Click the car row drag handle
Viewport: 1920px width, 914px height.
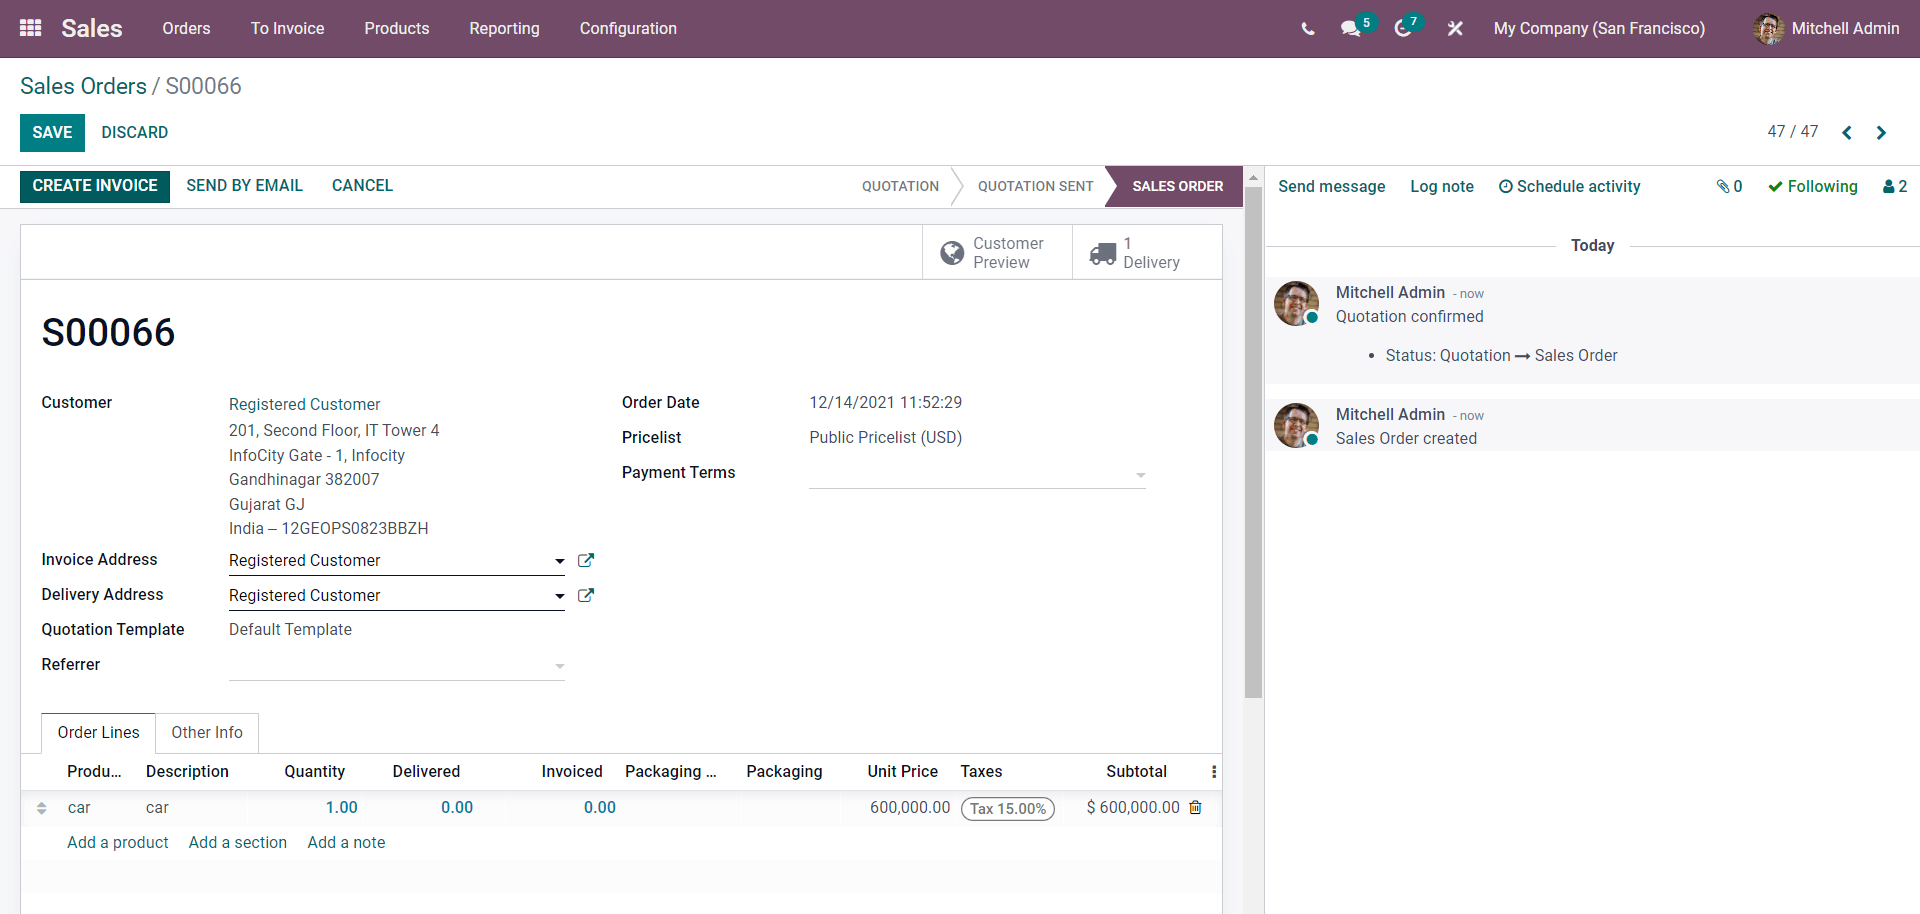point(42,808)
